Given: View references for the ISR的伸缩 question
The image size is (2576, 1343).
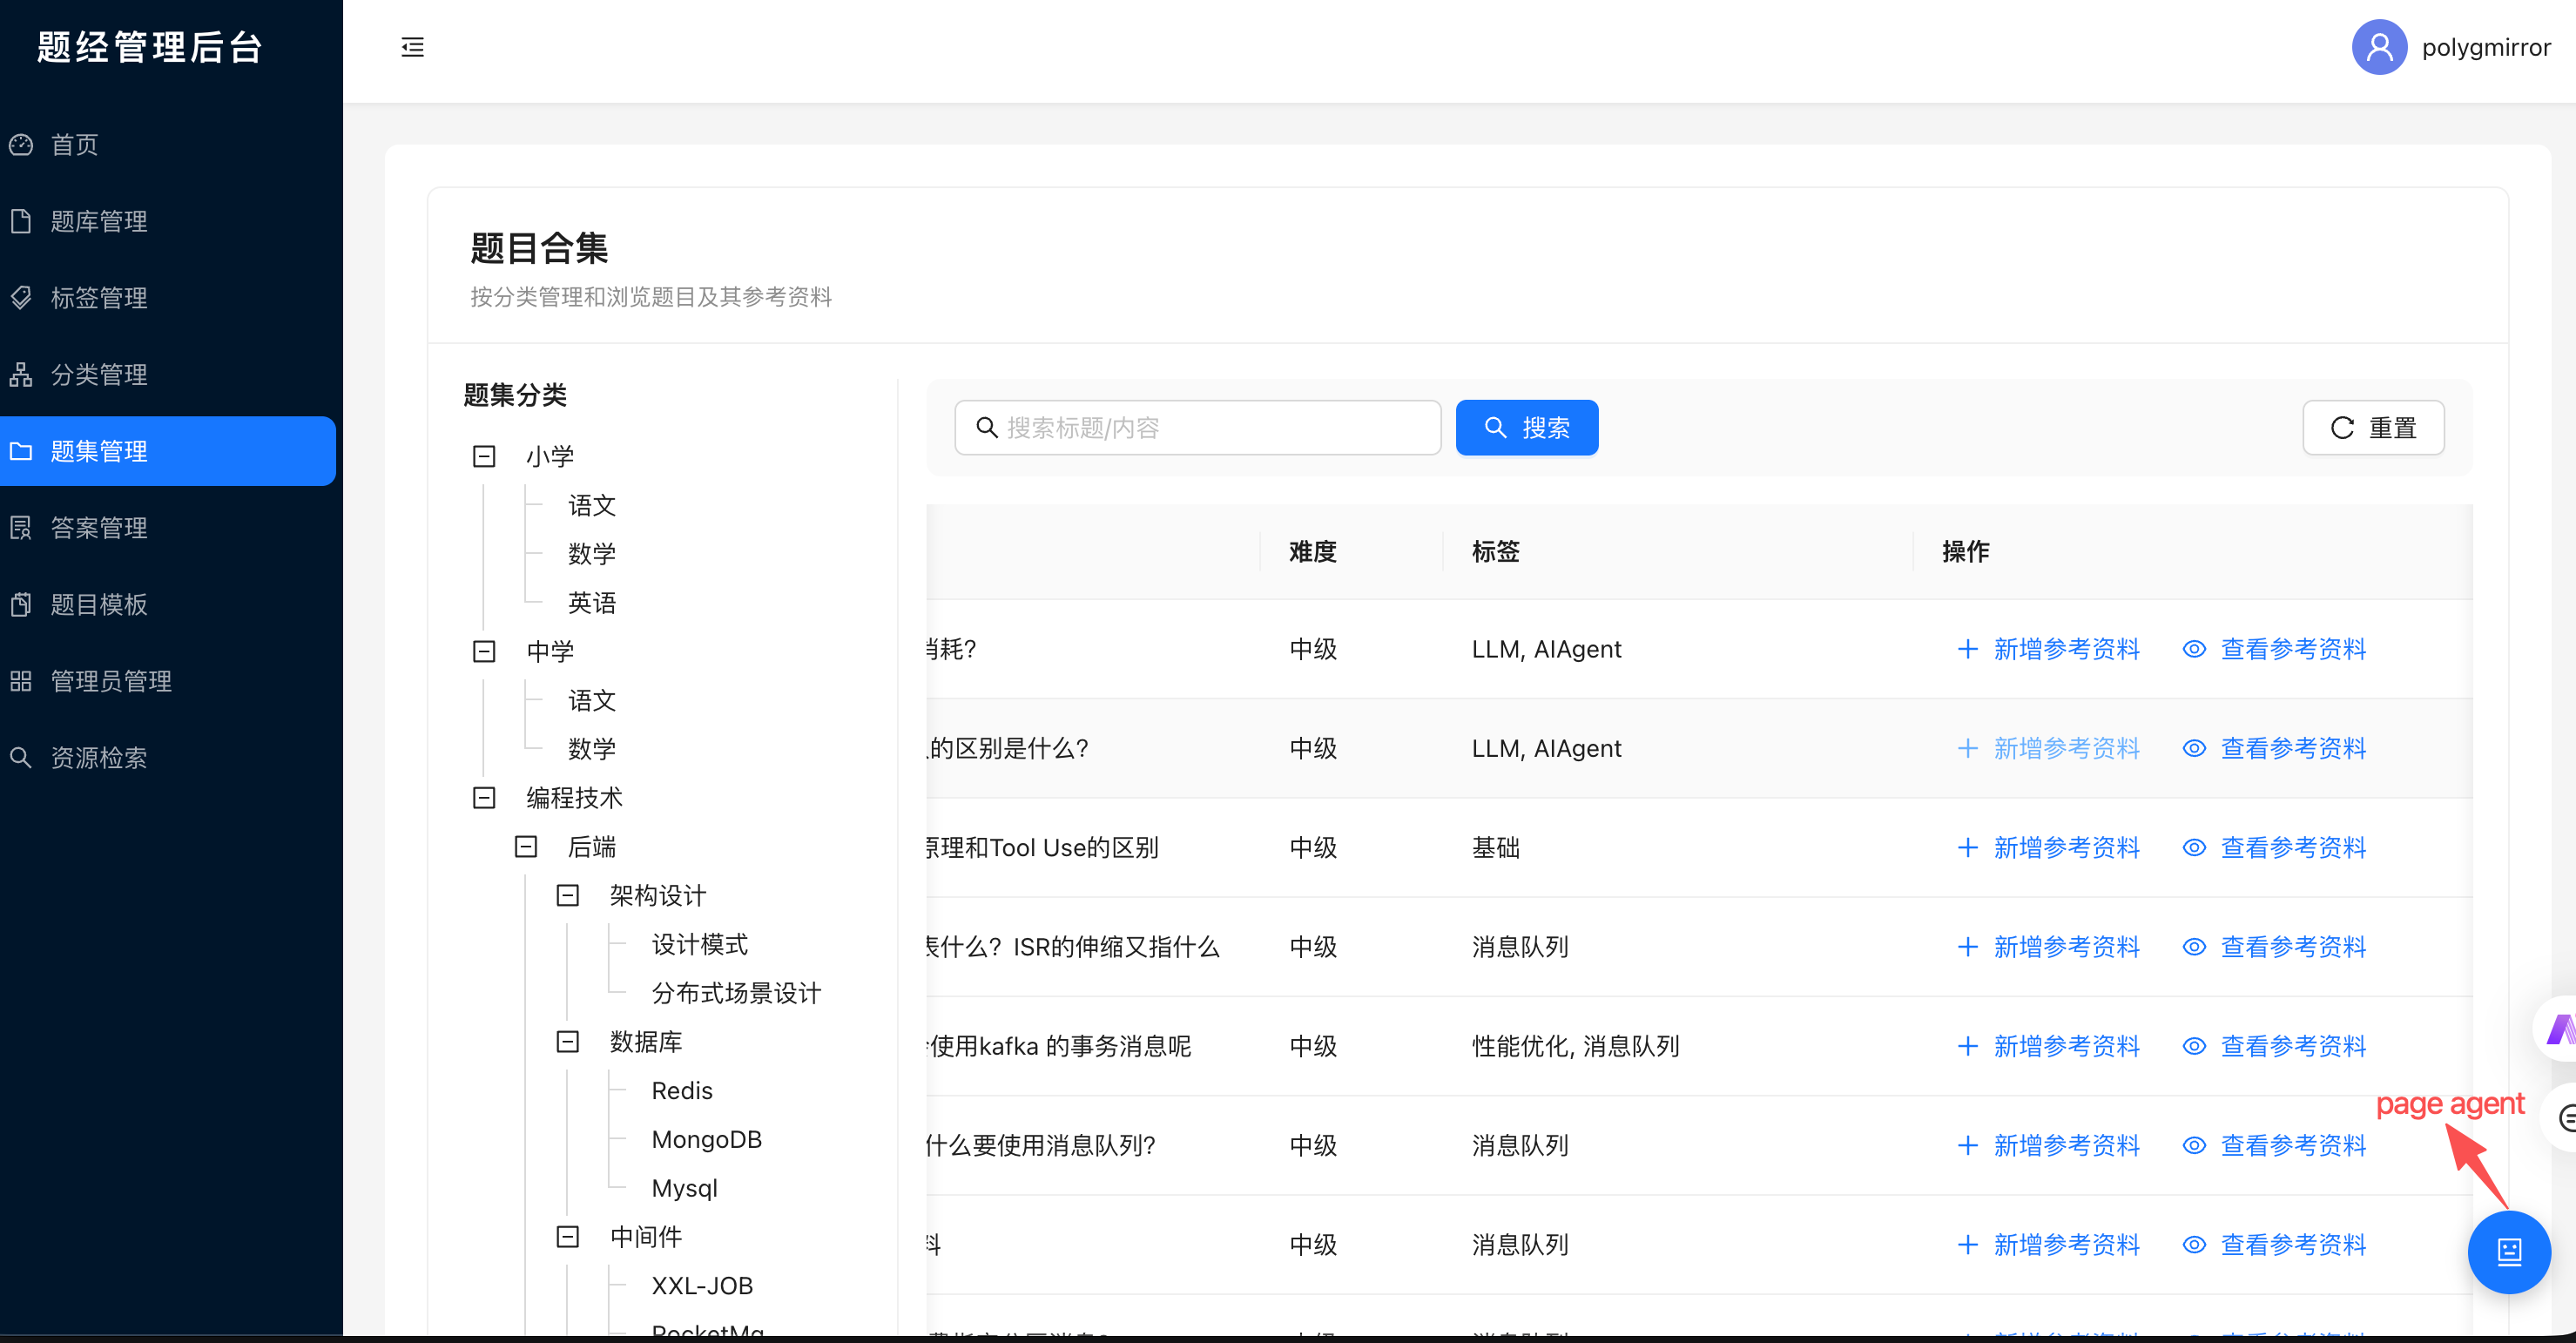Looking at the screenshot, I should pyautogui.click(x=2274, y=946).
